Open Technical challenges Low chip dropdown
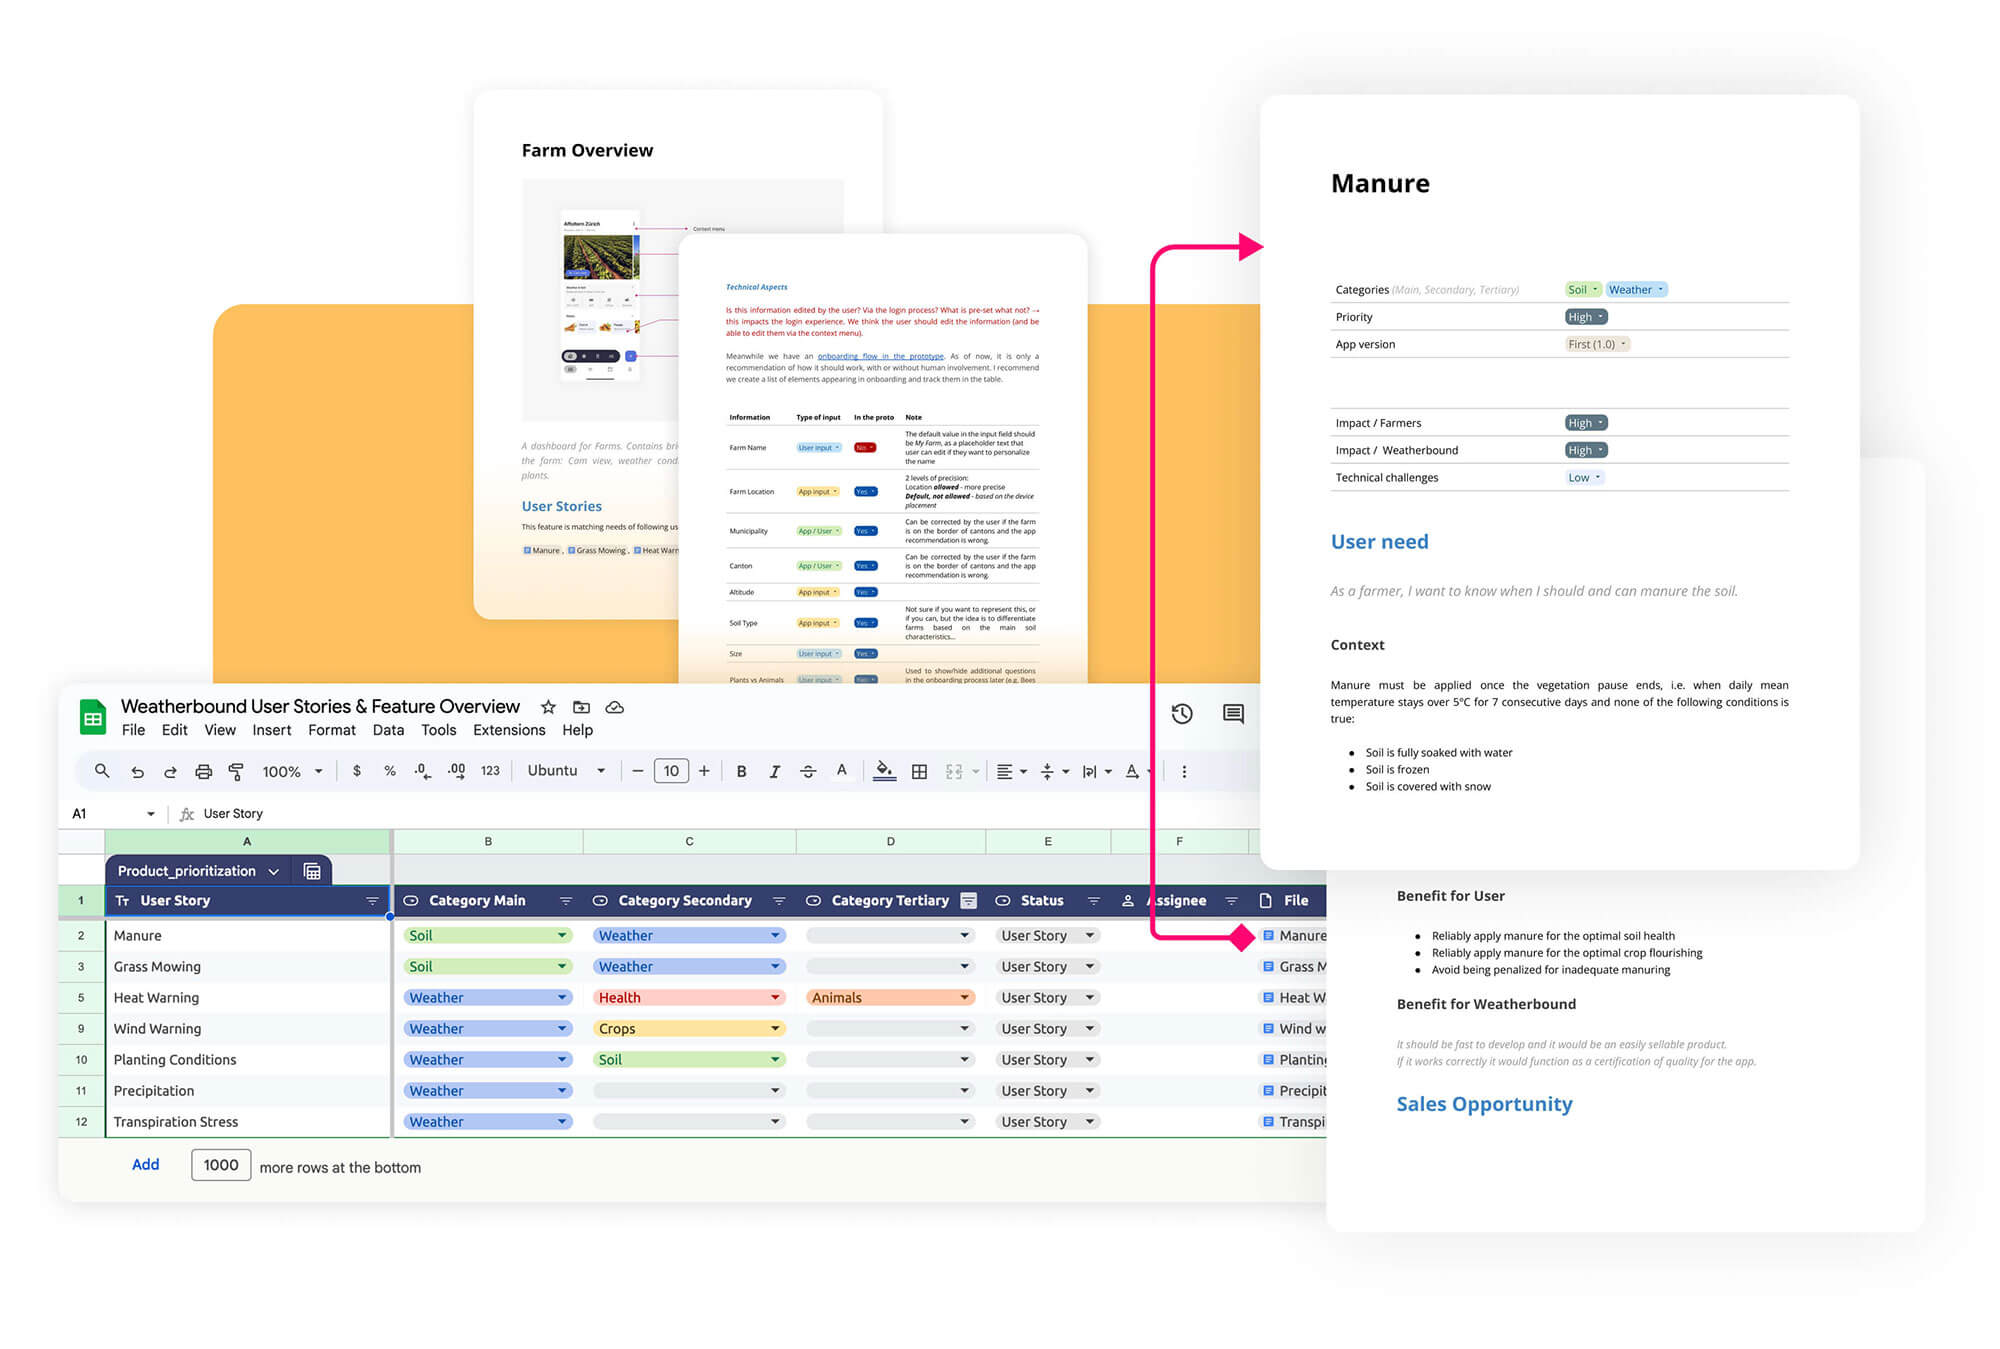The width and height of the screenshot is (2000, 1349). [x=1585, y=477]
